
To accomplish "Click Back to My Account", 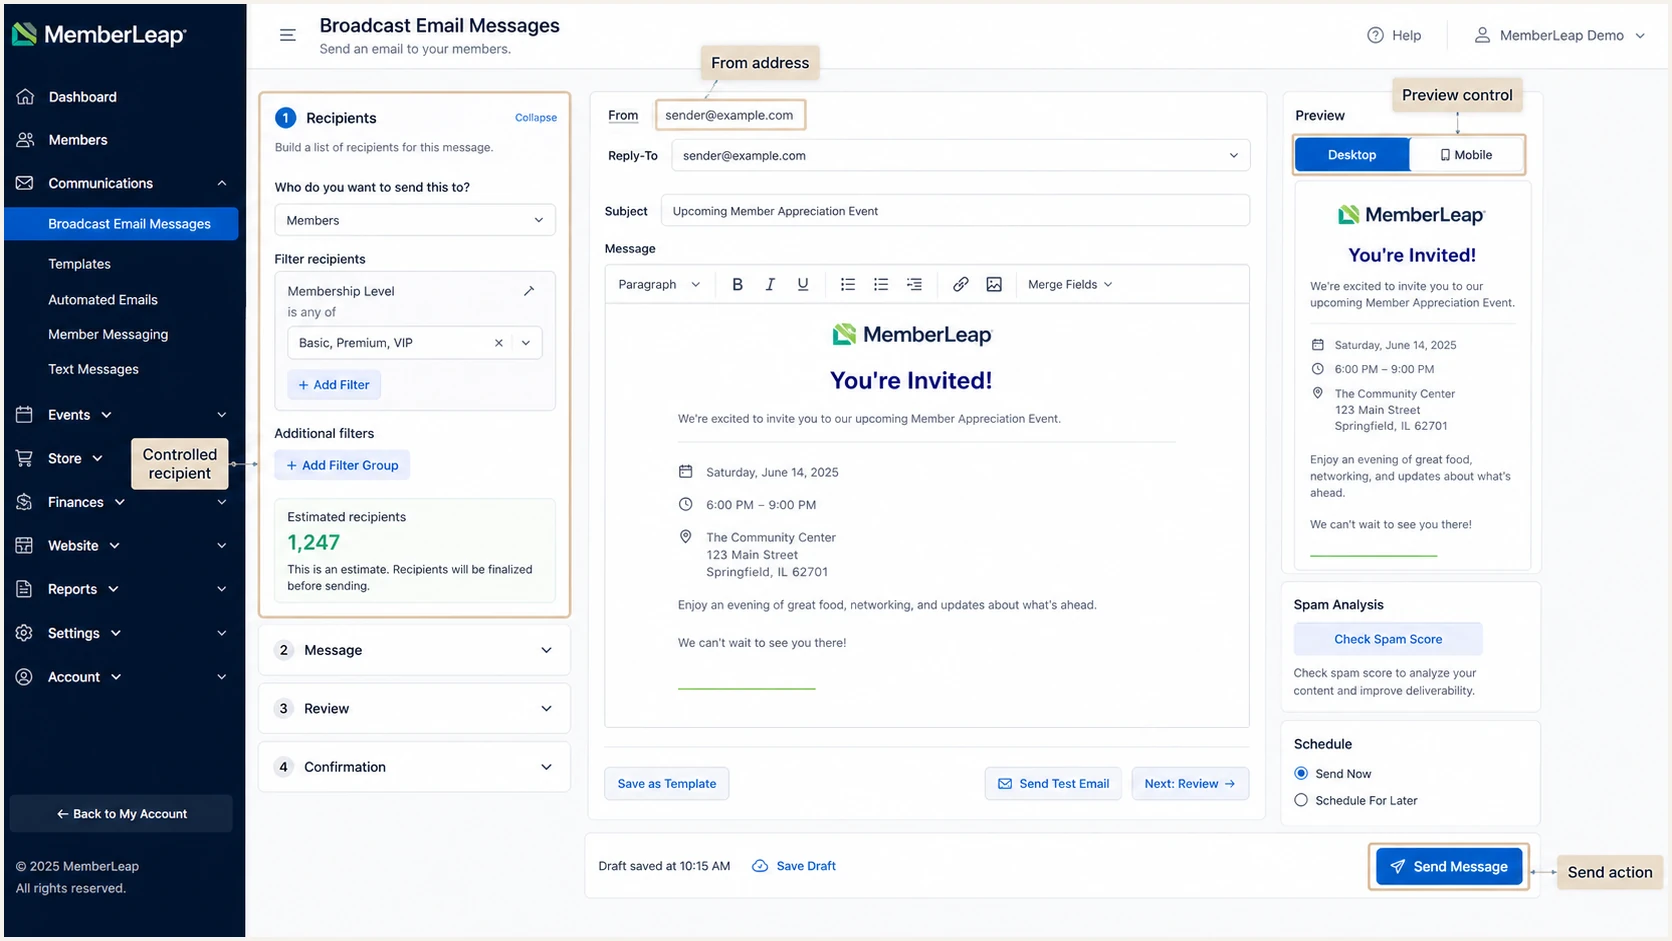I will (x=121, y=814).
